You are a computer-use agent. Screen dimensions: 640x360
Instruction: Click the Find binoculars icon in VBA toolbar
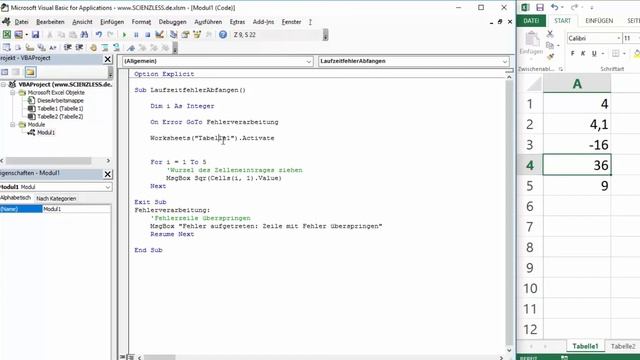tap(84, 35)
